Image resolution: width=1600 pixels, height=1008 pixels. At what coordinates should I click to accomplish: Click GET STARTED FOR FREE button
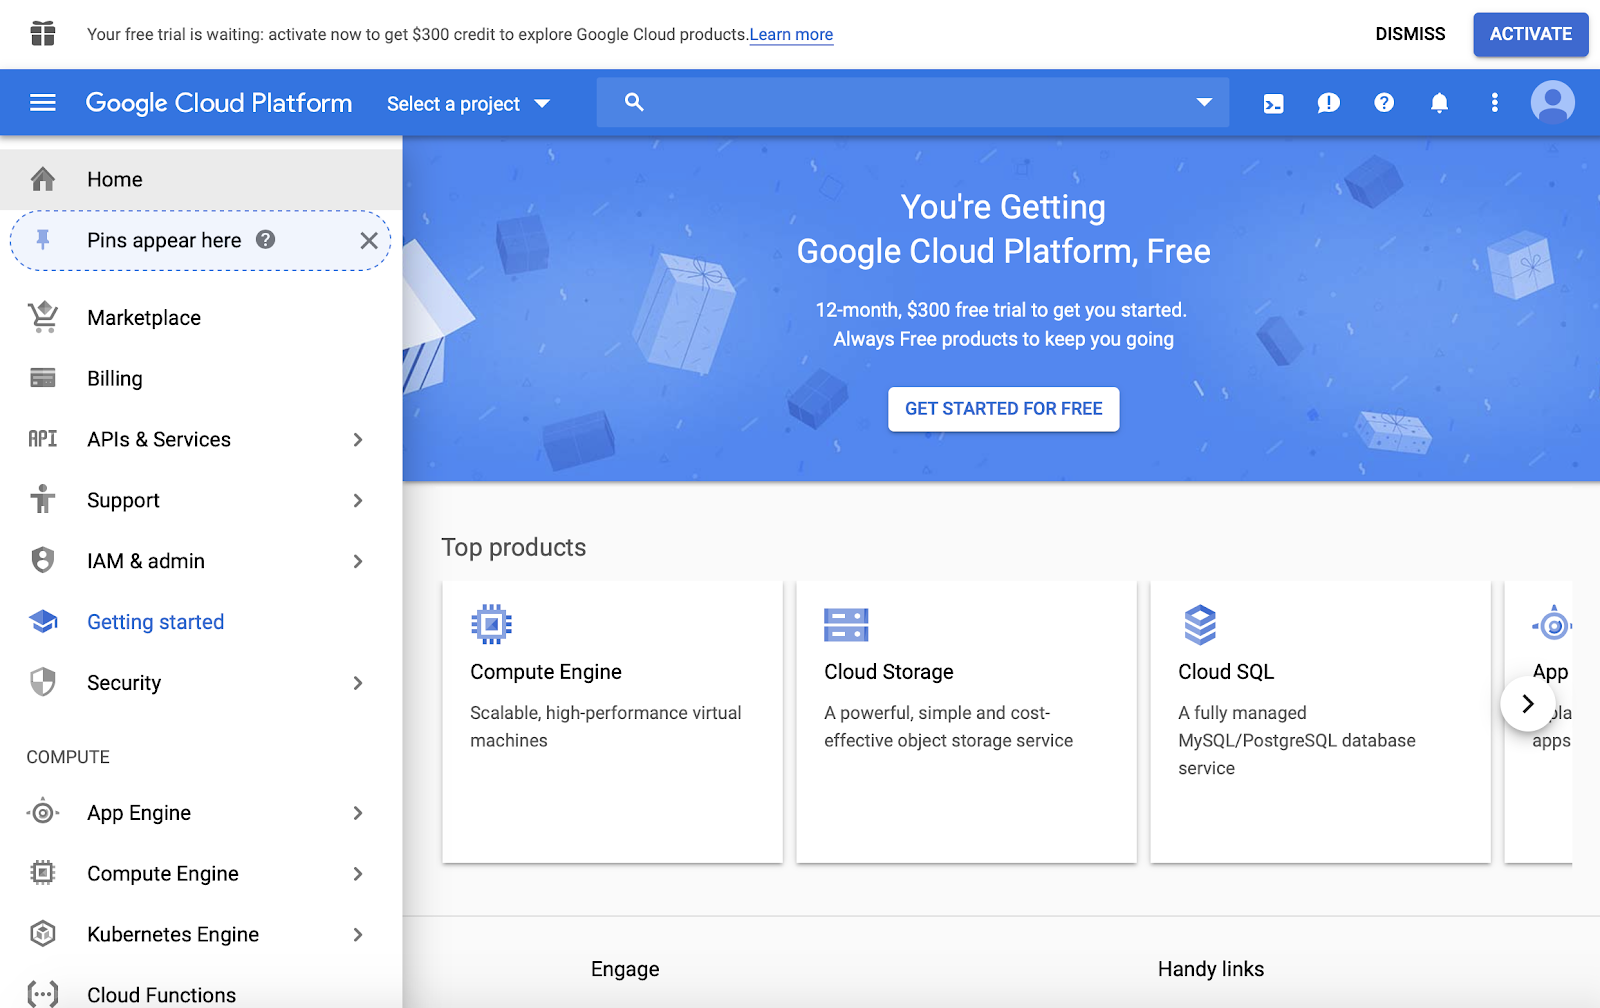(x=1003, y=409)
